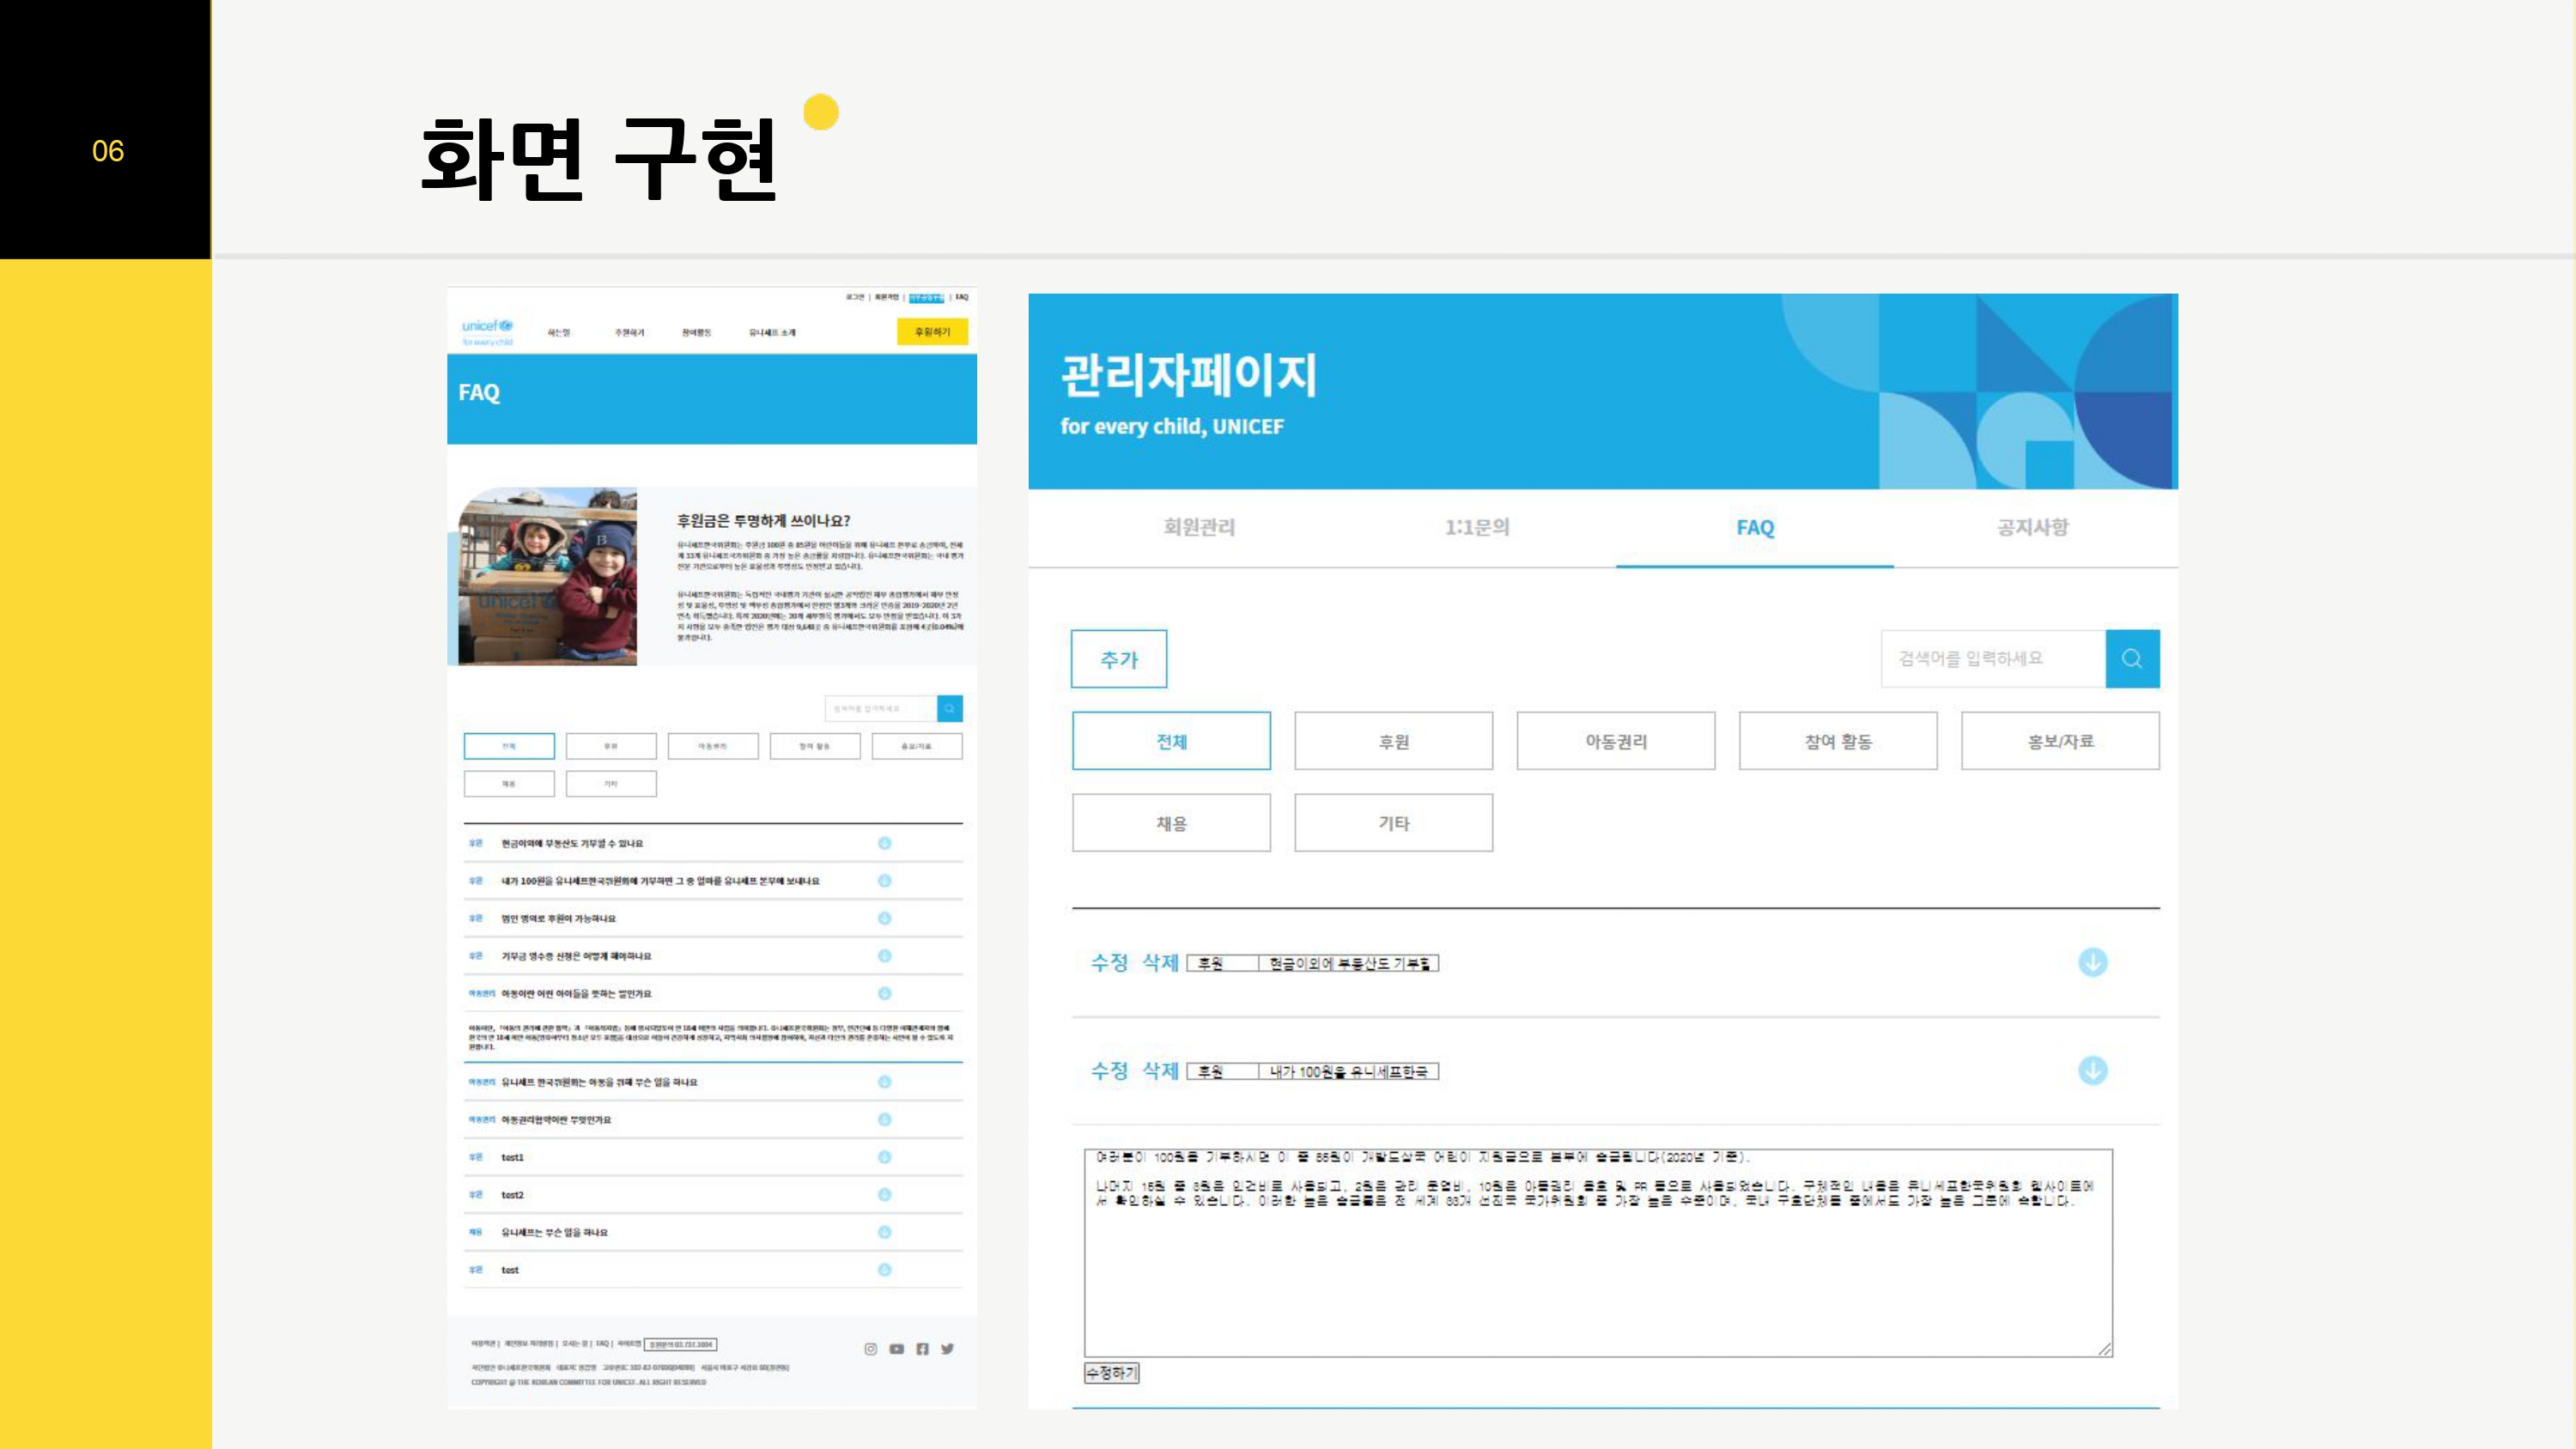Click the 추가 button on the admin page
This screenshot has height=1449, width=2576.
click(1118, 658)
